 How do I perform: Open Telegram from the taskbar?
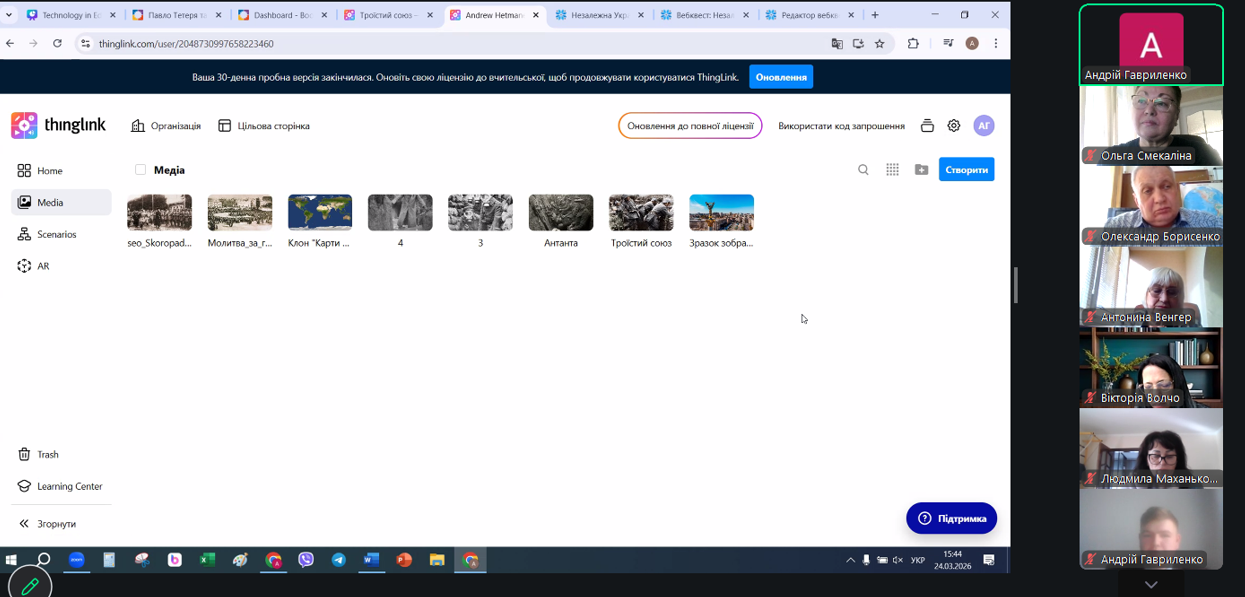tap(338, 560)
